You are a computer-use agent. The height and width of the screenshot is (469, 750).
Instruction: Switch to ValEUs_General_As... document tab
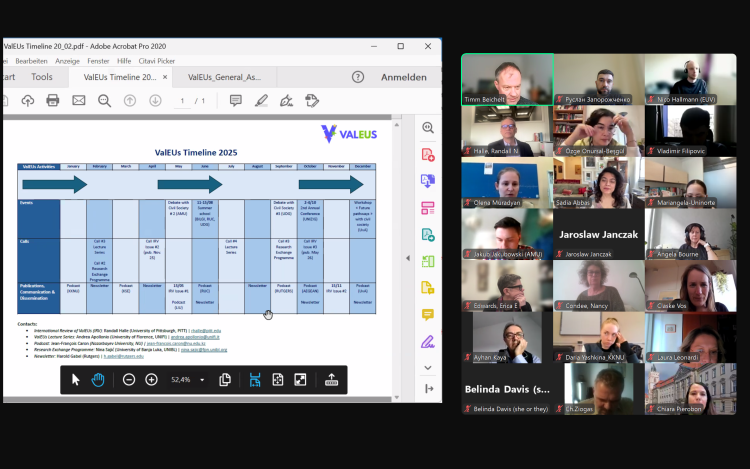tap(225, 77)
